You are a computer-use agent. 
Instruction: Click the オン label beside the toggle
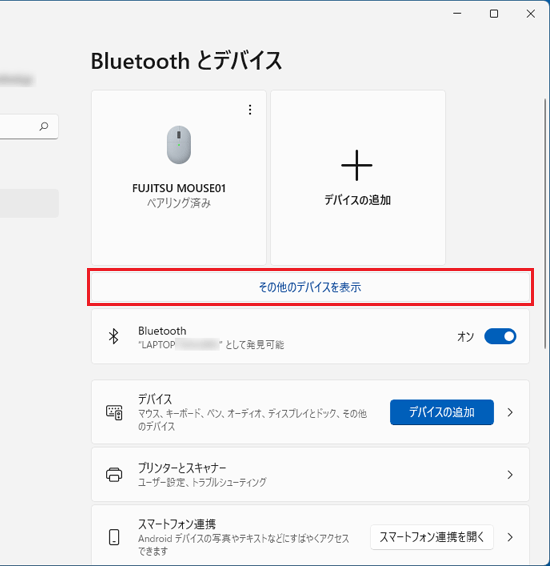(x=466, y=337)
